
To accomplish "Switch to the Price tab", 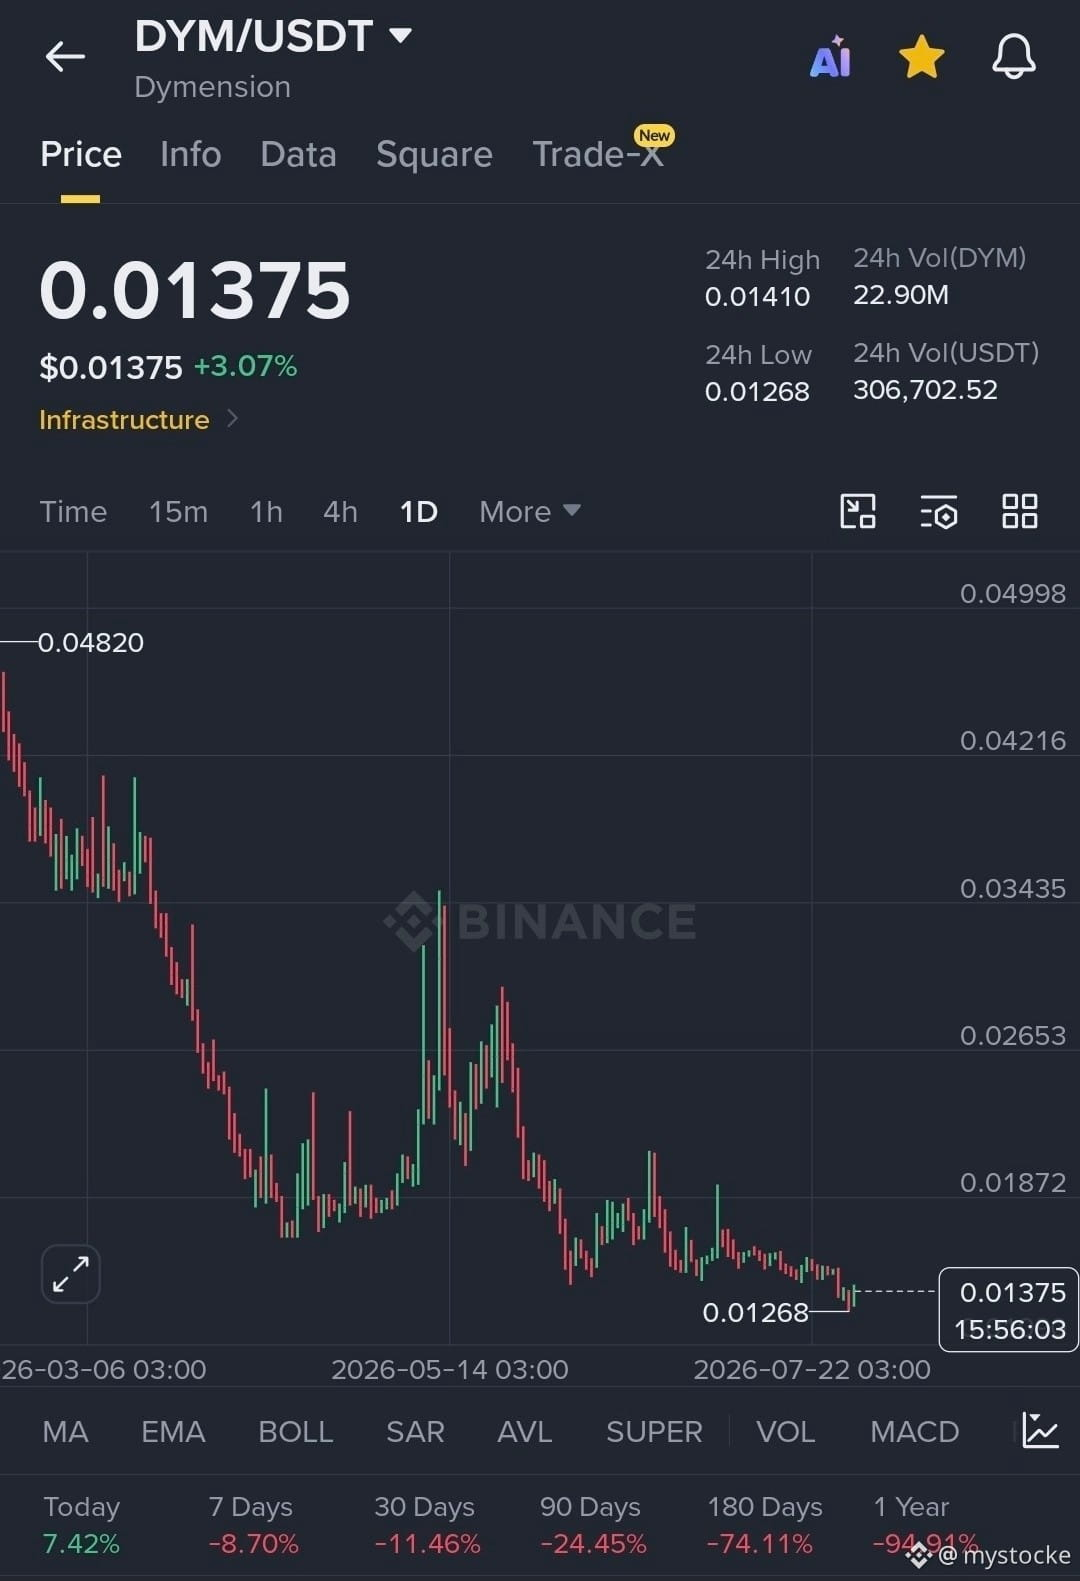I will tap(81, 155).
